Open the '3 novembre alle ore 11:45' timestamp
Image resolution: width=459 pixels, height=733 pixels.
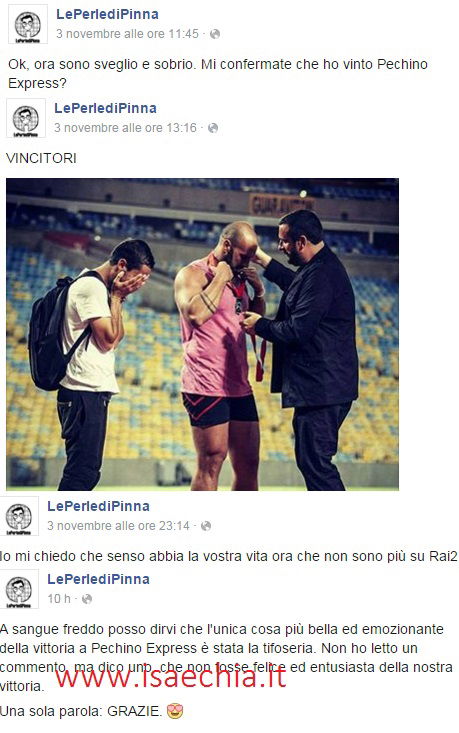point(127,34)
